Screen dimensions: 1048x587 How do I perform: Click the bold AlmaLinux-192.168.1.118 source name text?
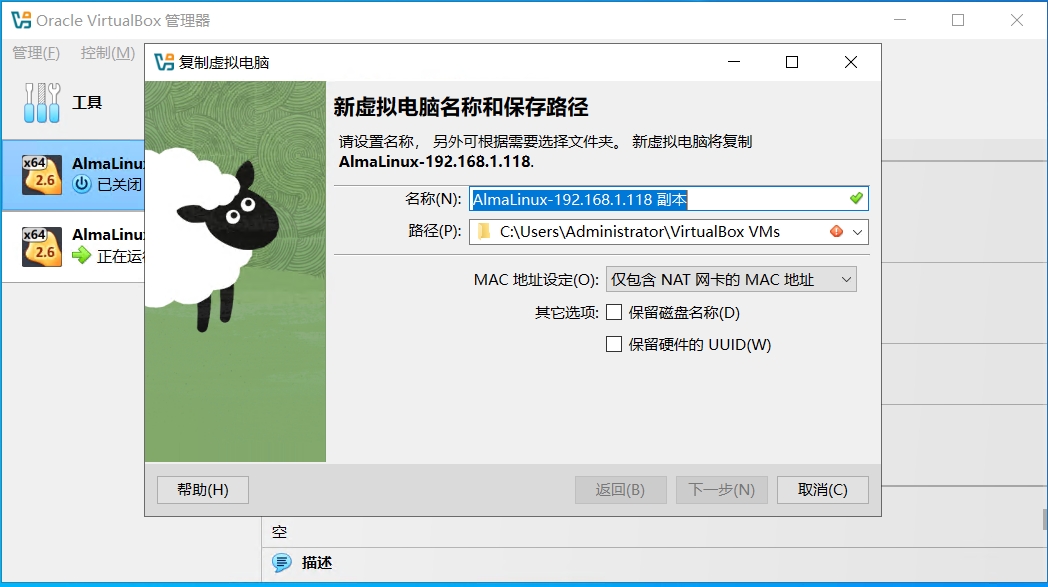[x=435, y=161]
